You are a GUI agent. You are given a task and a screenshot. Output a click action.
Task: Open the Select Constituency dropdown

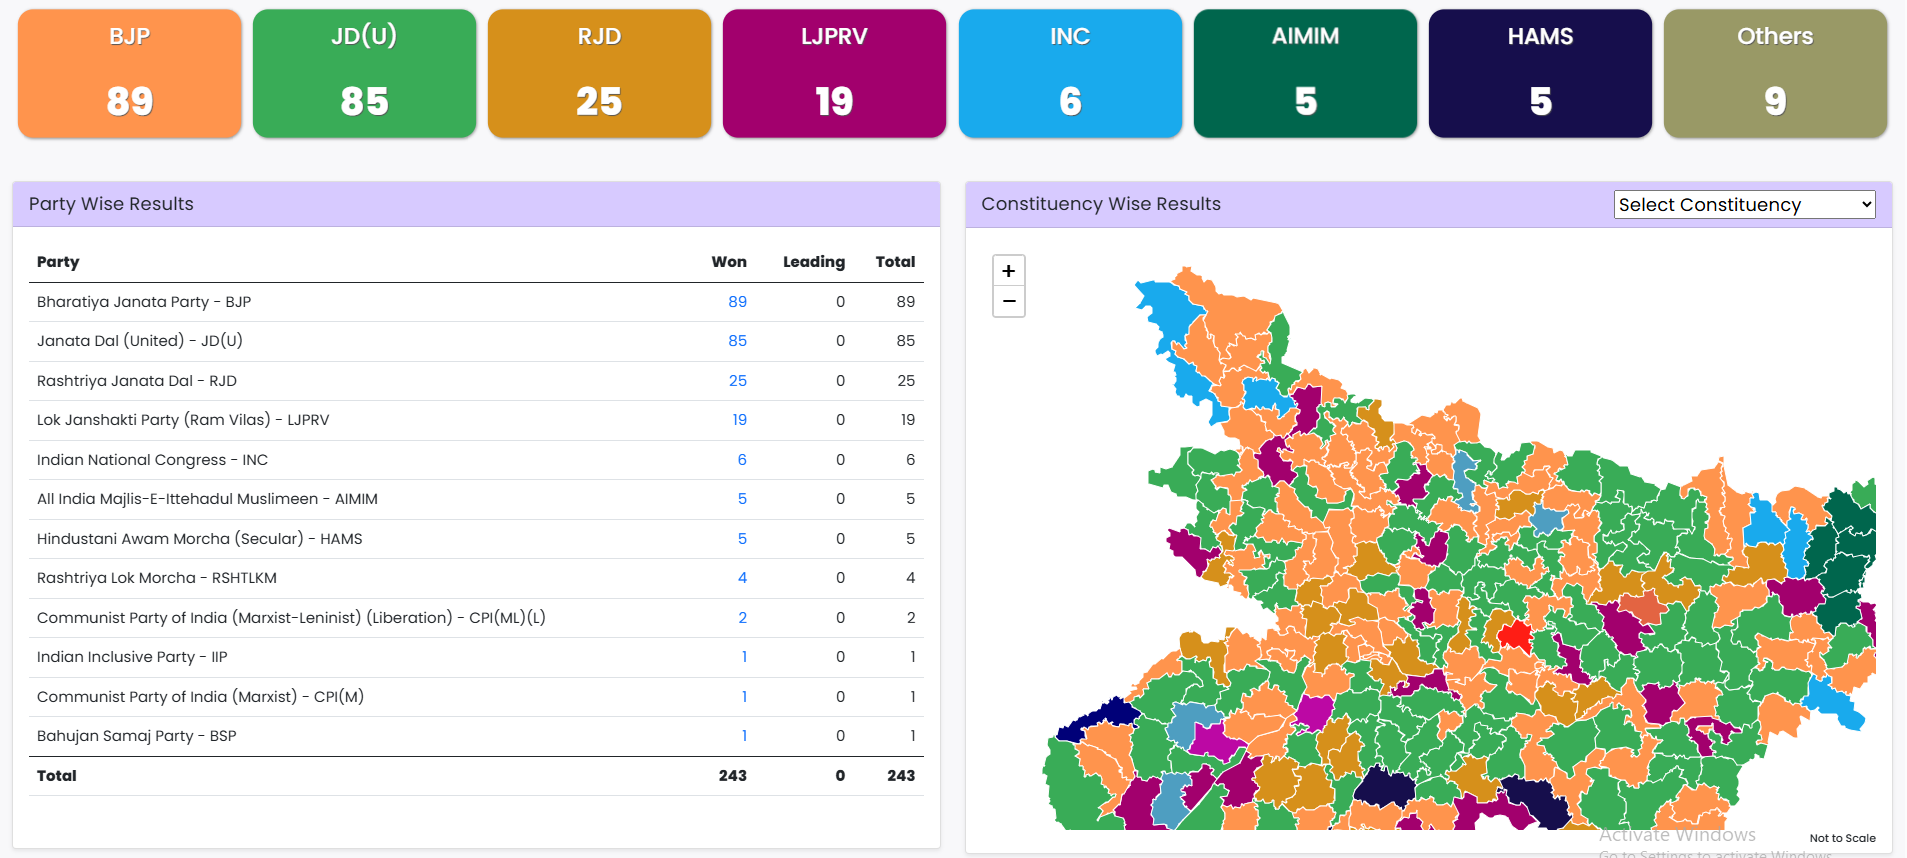click(x=1743, y=205)
